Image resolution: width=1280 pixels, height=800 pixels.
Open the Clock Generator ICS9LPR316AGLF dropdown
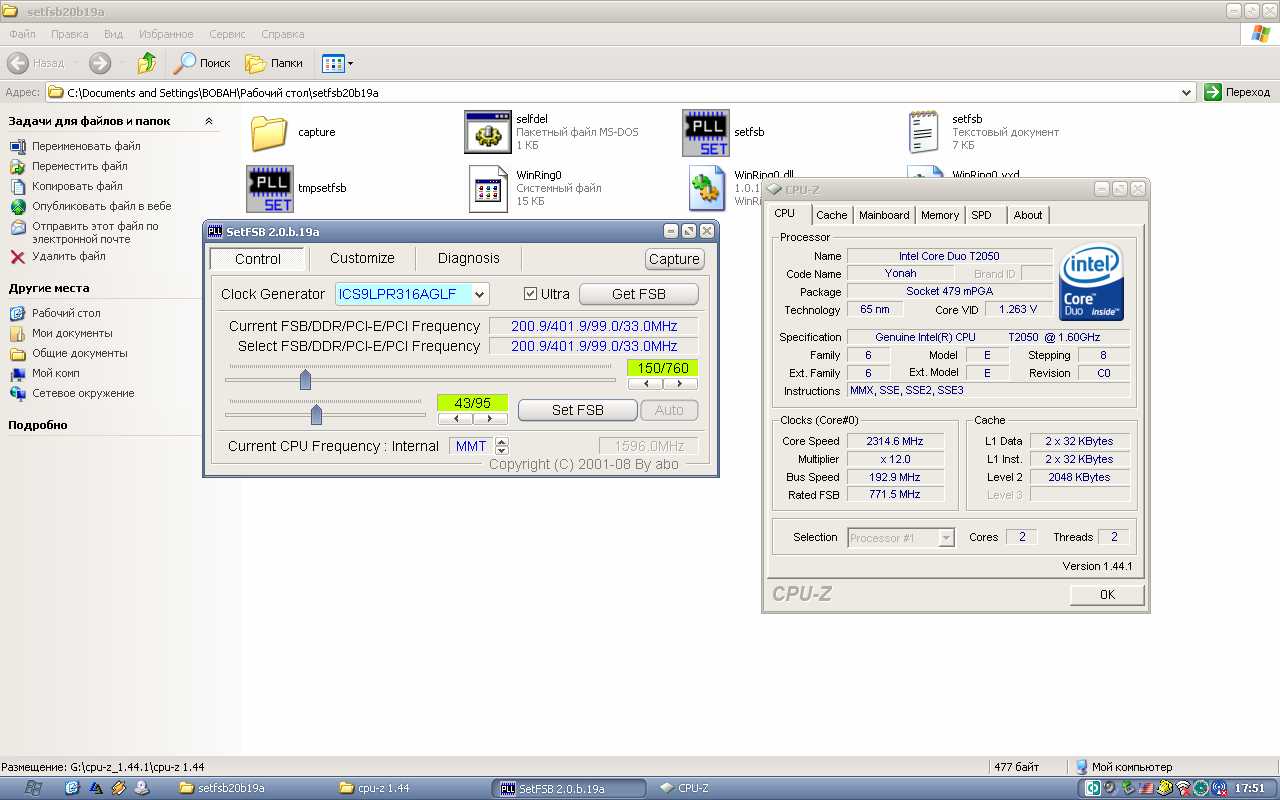tap(480, 294)
